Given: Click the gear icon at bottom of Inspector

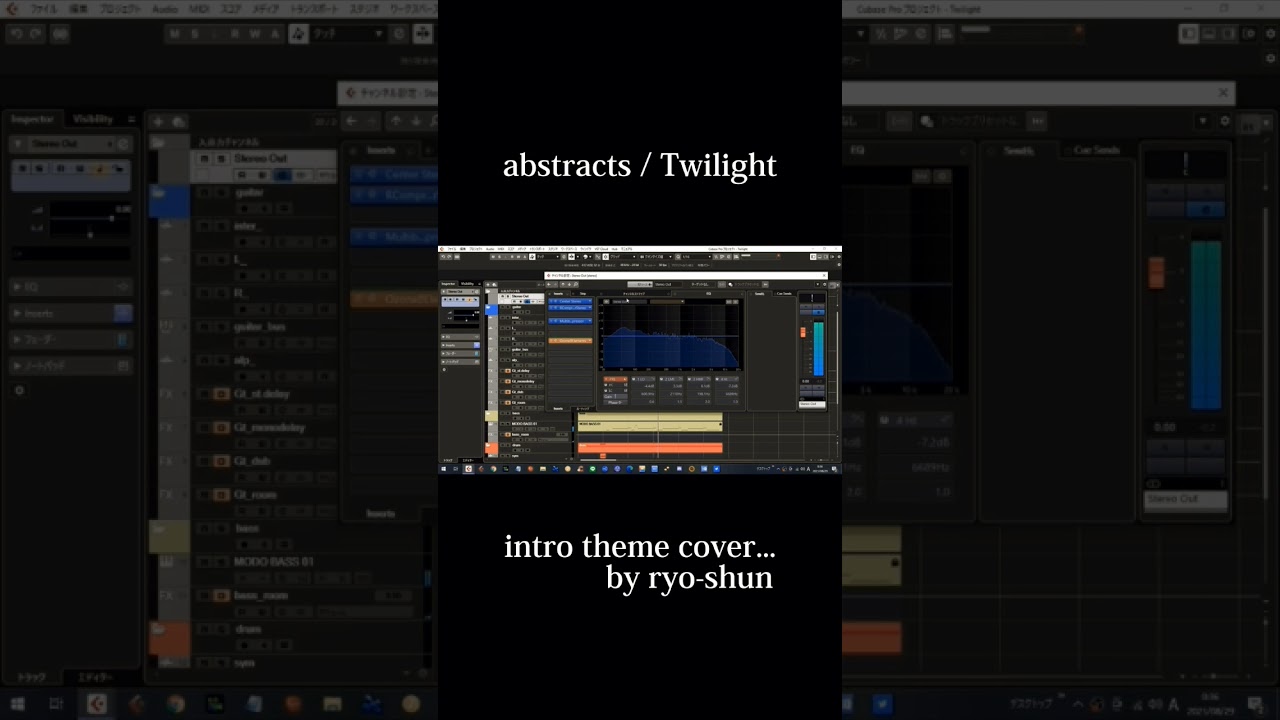Looking at the screenshot, I should pyautogui.click(x=19, y=390).
